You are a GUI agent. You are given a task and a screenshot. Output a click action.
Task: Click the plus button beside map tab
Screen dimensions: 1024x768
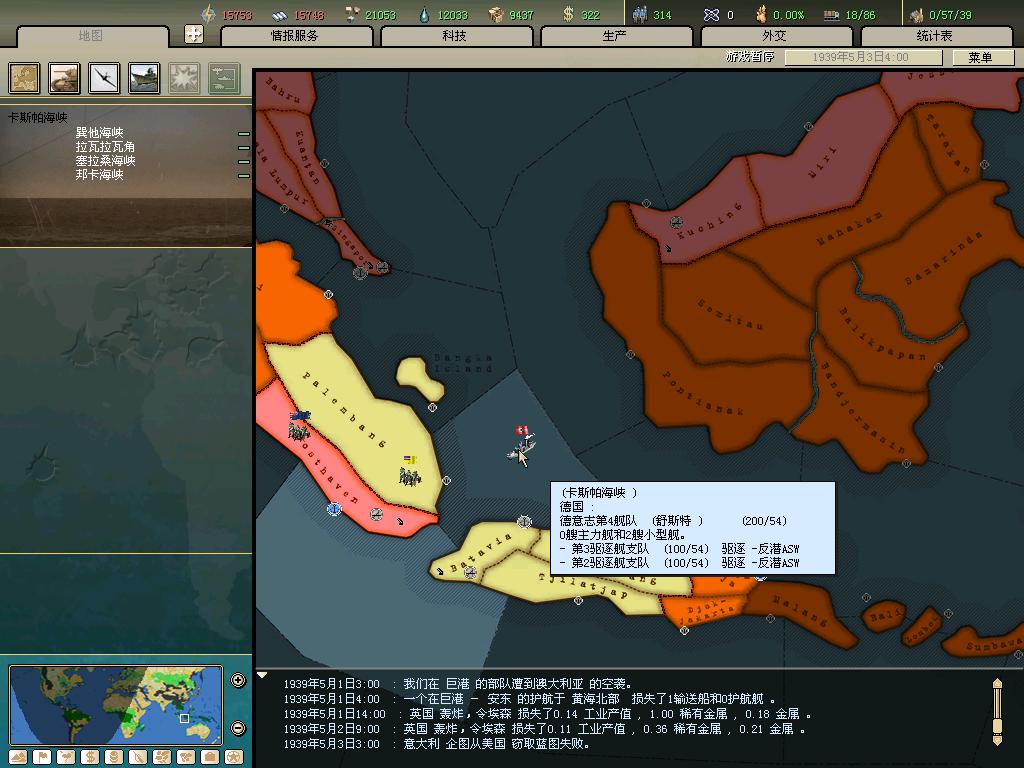[194, 34]
